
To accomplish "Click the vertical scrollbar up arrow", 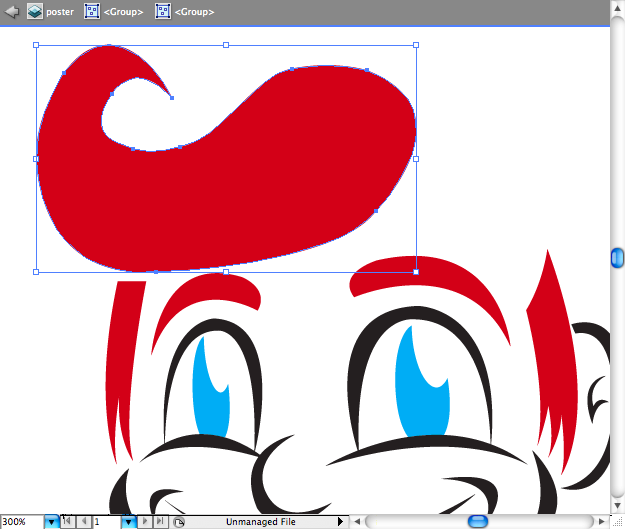I will click(617, 8).
